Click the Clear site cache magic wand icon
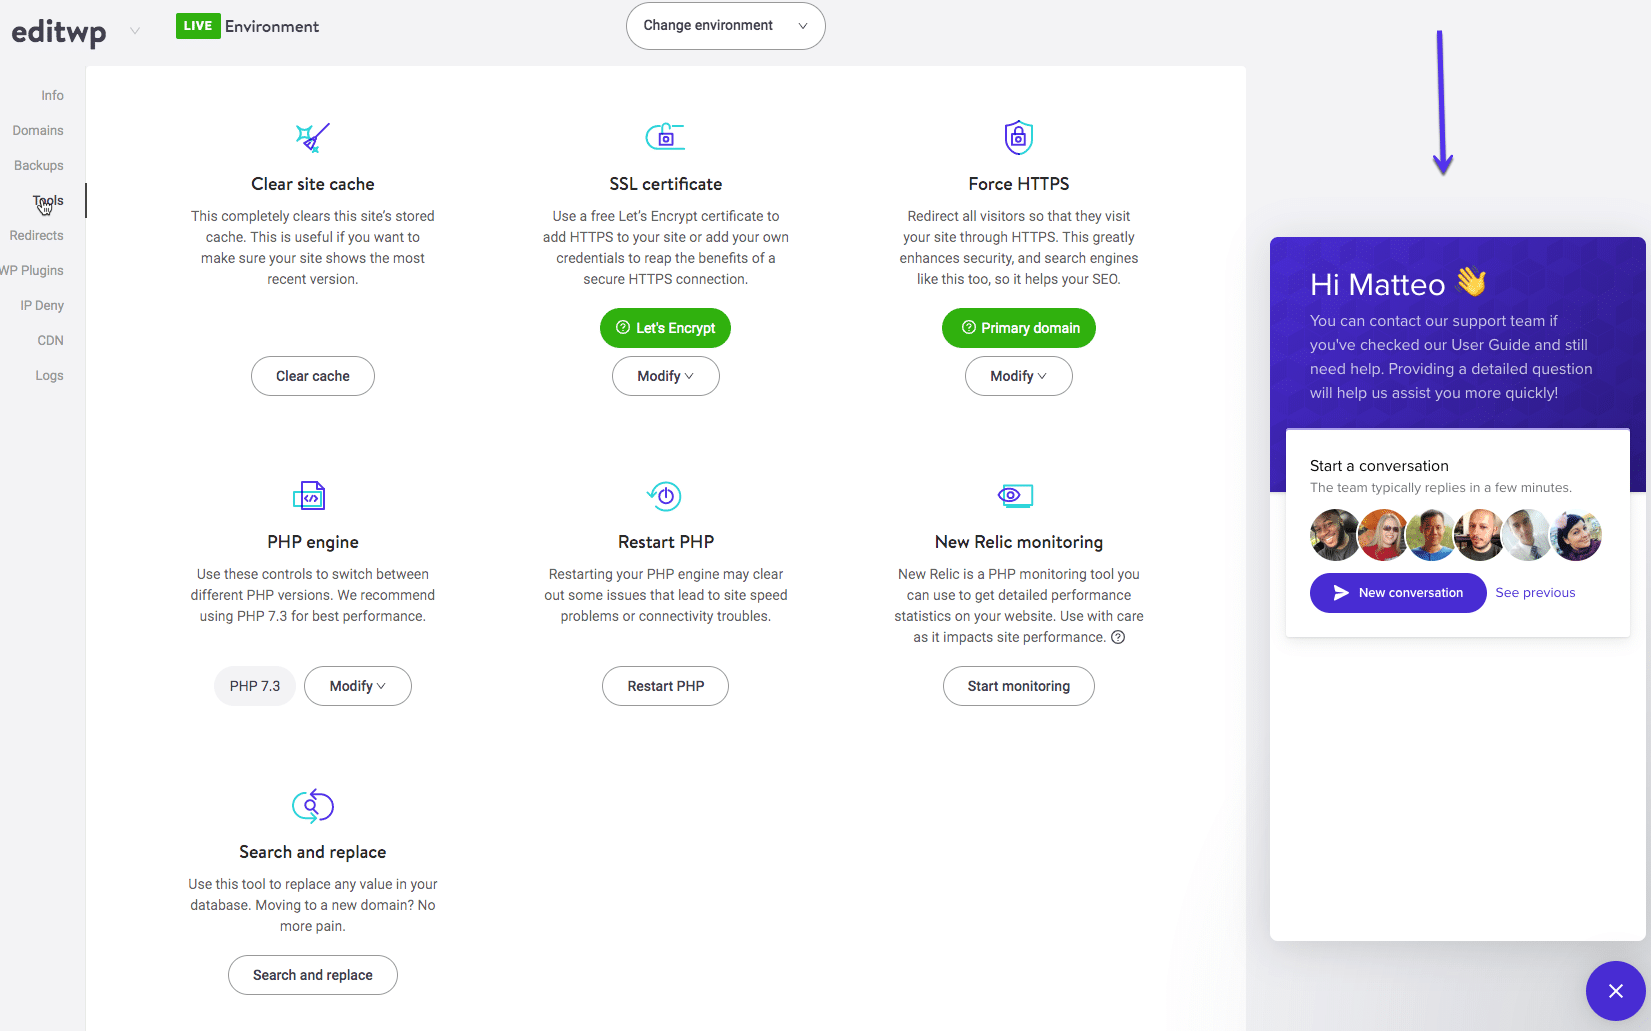The image size is (1651, 1031). [312, 137]
